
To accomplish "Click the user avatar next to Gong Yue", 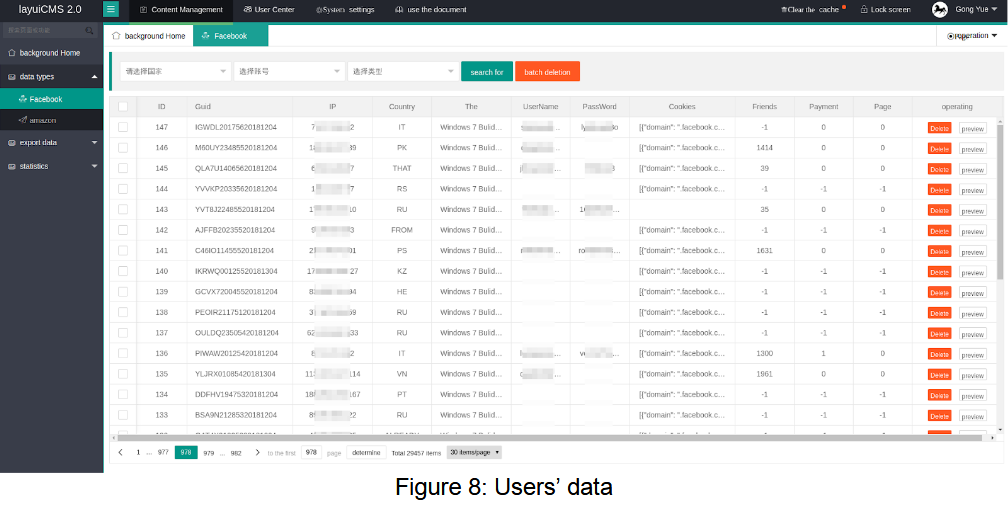I will [939, 10].
